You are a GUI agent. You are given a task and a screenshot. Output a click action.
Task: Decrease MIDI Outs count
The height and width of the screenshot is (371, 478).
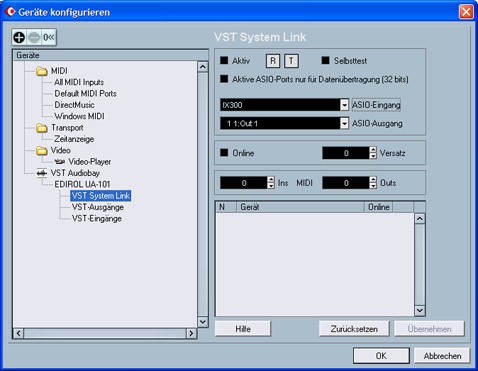point(373,186)
